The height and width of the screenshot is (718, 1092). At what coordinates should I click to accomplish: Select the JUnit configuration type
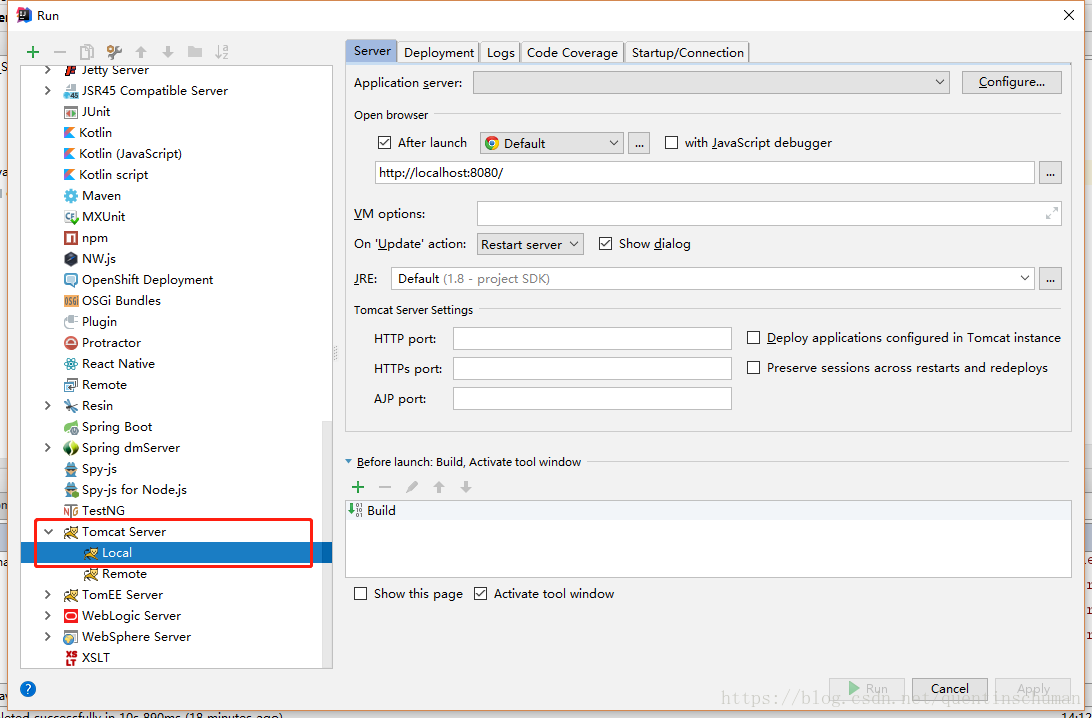95,111
